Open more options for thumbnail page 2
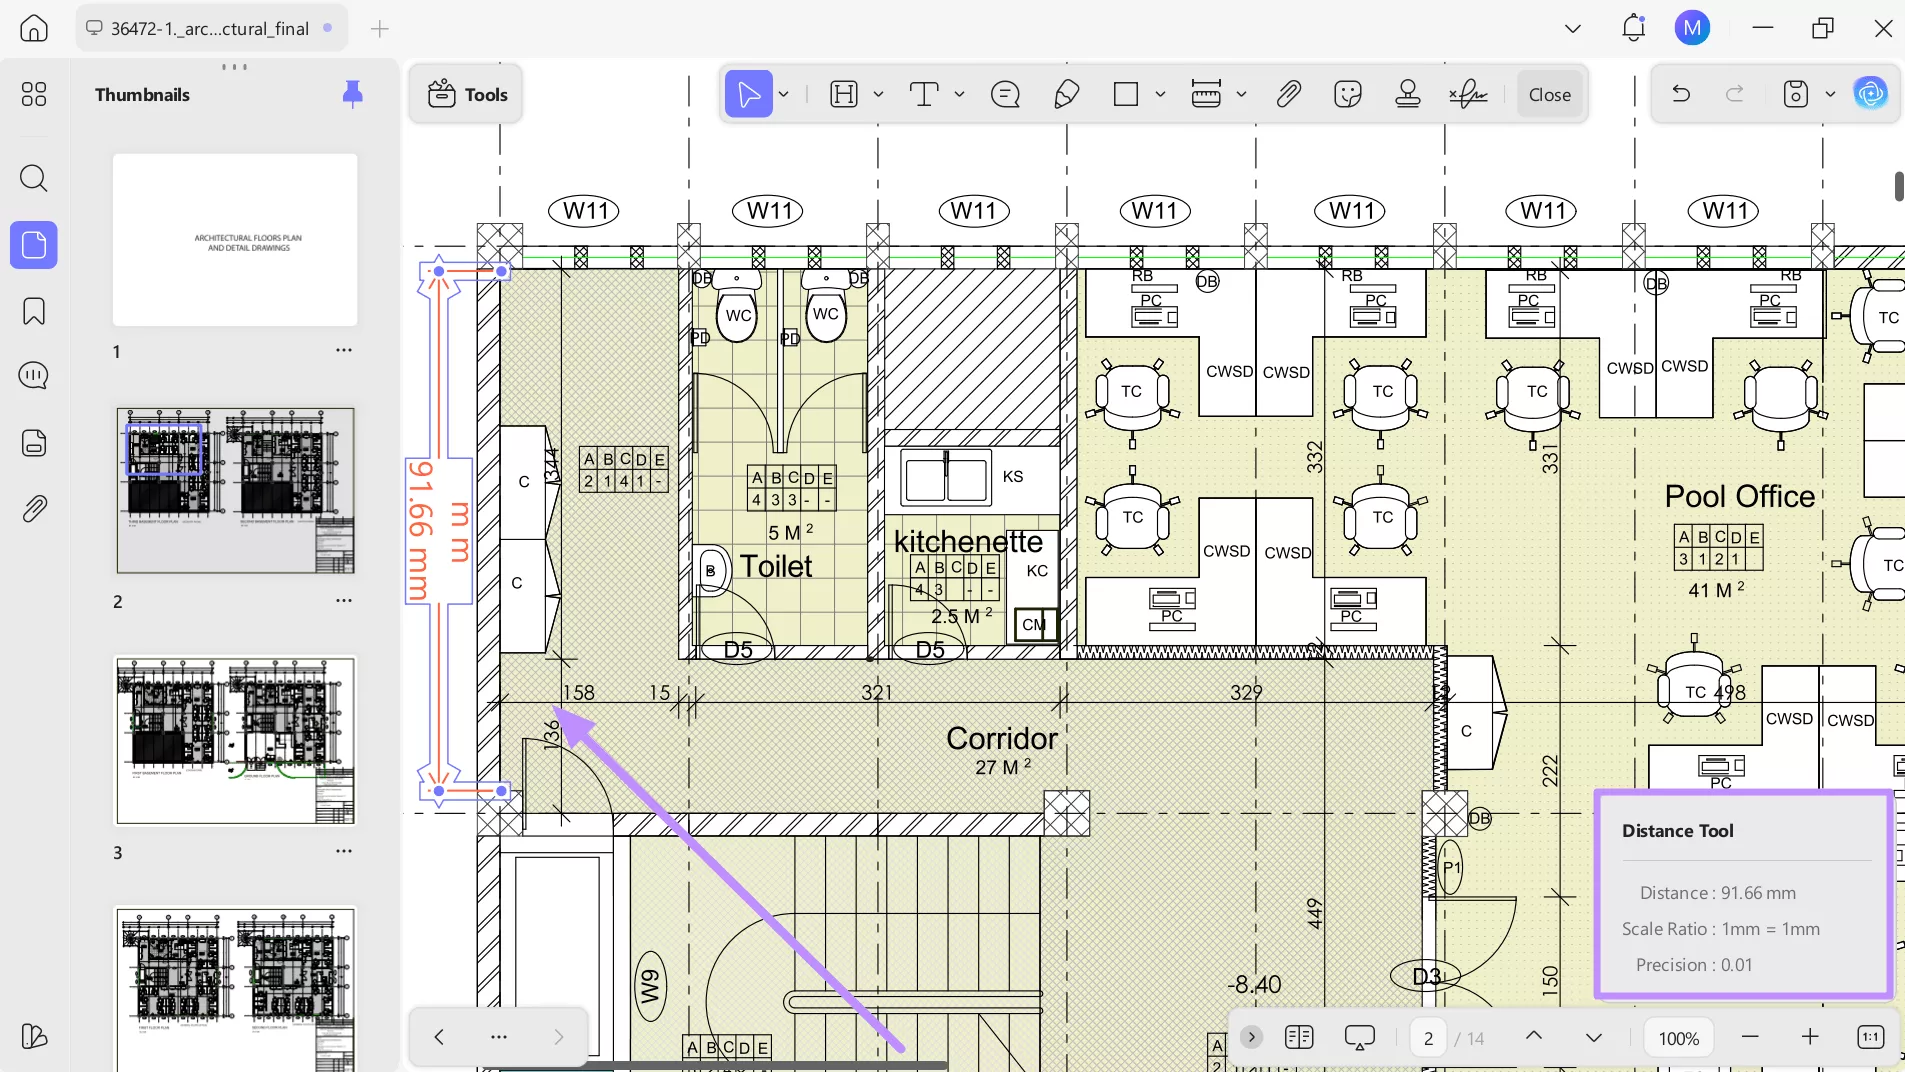Image resolution: width=1905 pixels, height=1072 pixels. click(344, 600)
